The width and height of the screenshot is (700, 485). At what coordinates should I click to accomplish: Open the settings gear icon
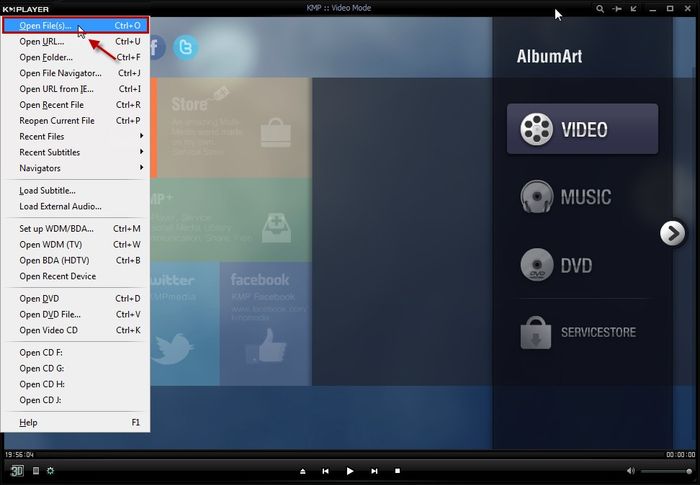pos(50,471)
